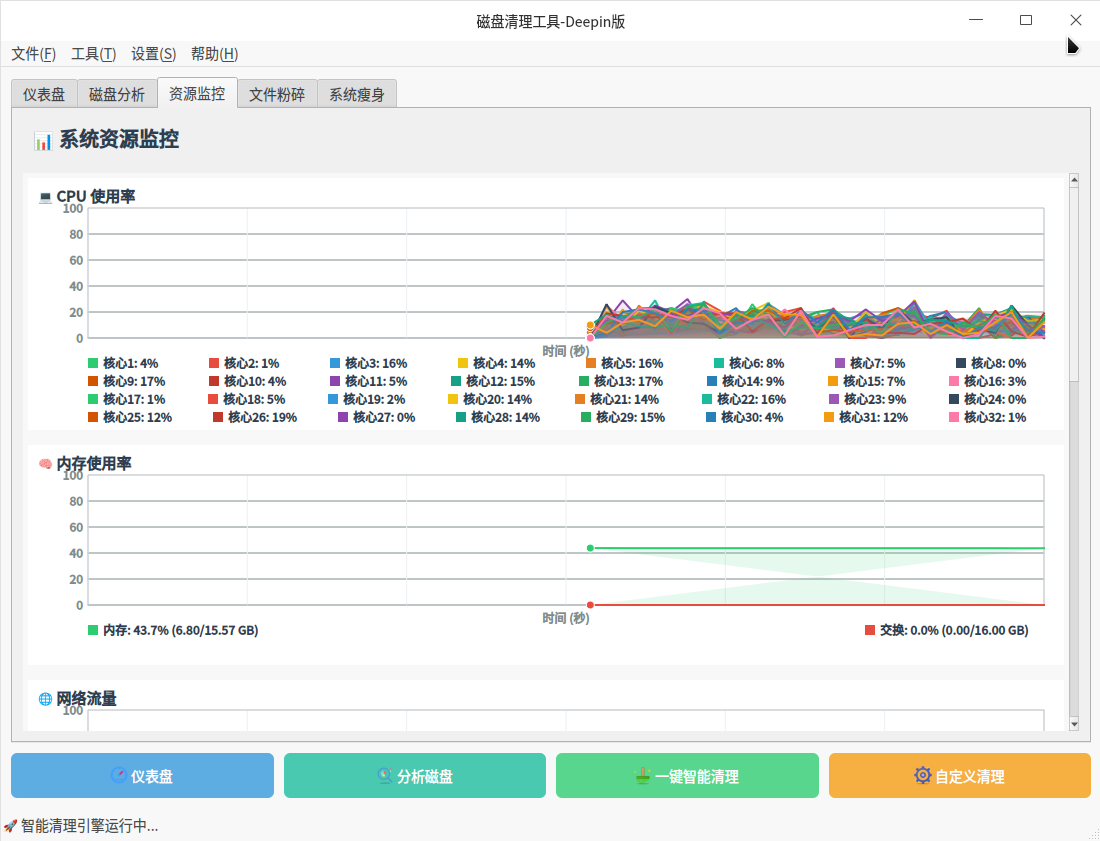Screen dimensions: 1100x841
Task: Click the broom icon on 一键智能清理 button
Action: pyautogui.click(x=643, y=776)
